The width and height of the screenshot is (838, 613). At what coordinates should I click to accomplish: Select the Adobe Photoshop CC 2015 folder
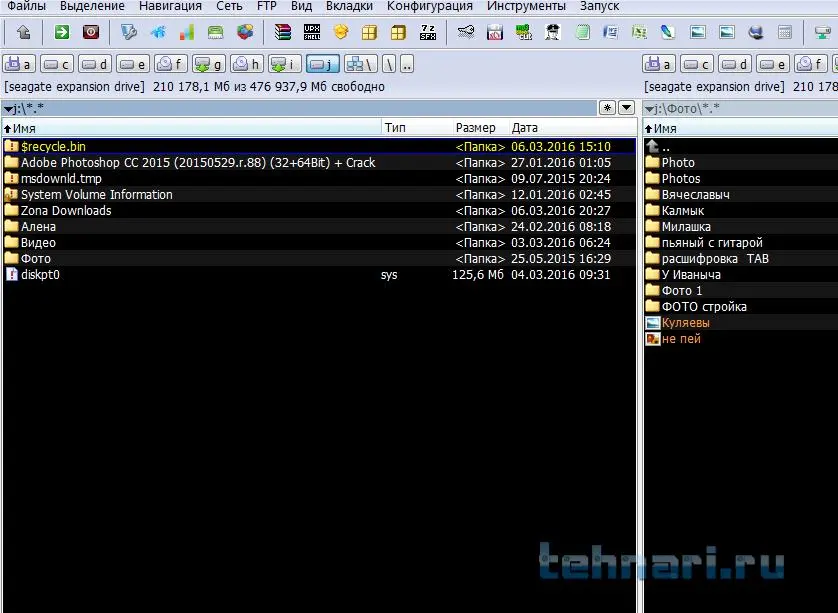point(319,162)
